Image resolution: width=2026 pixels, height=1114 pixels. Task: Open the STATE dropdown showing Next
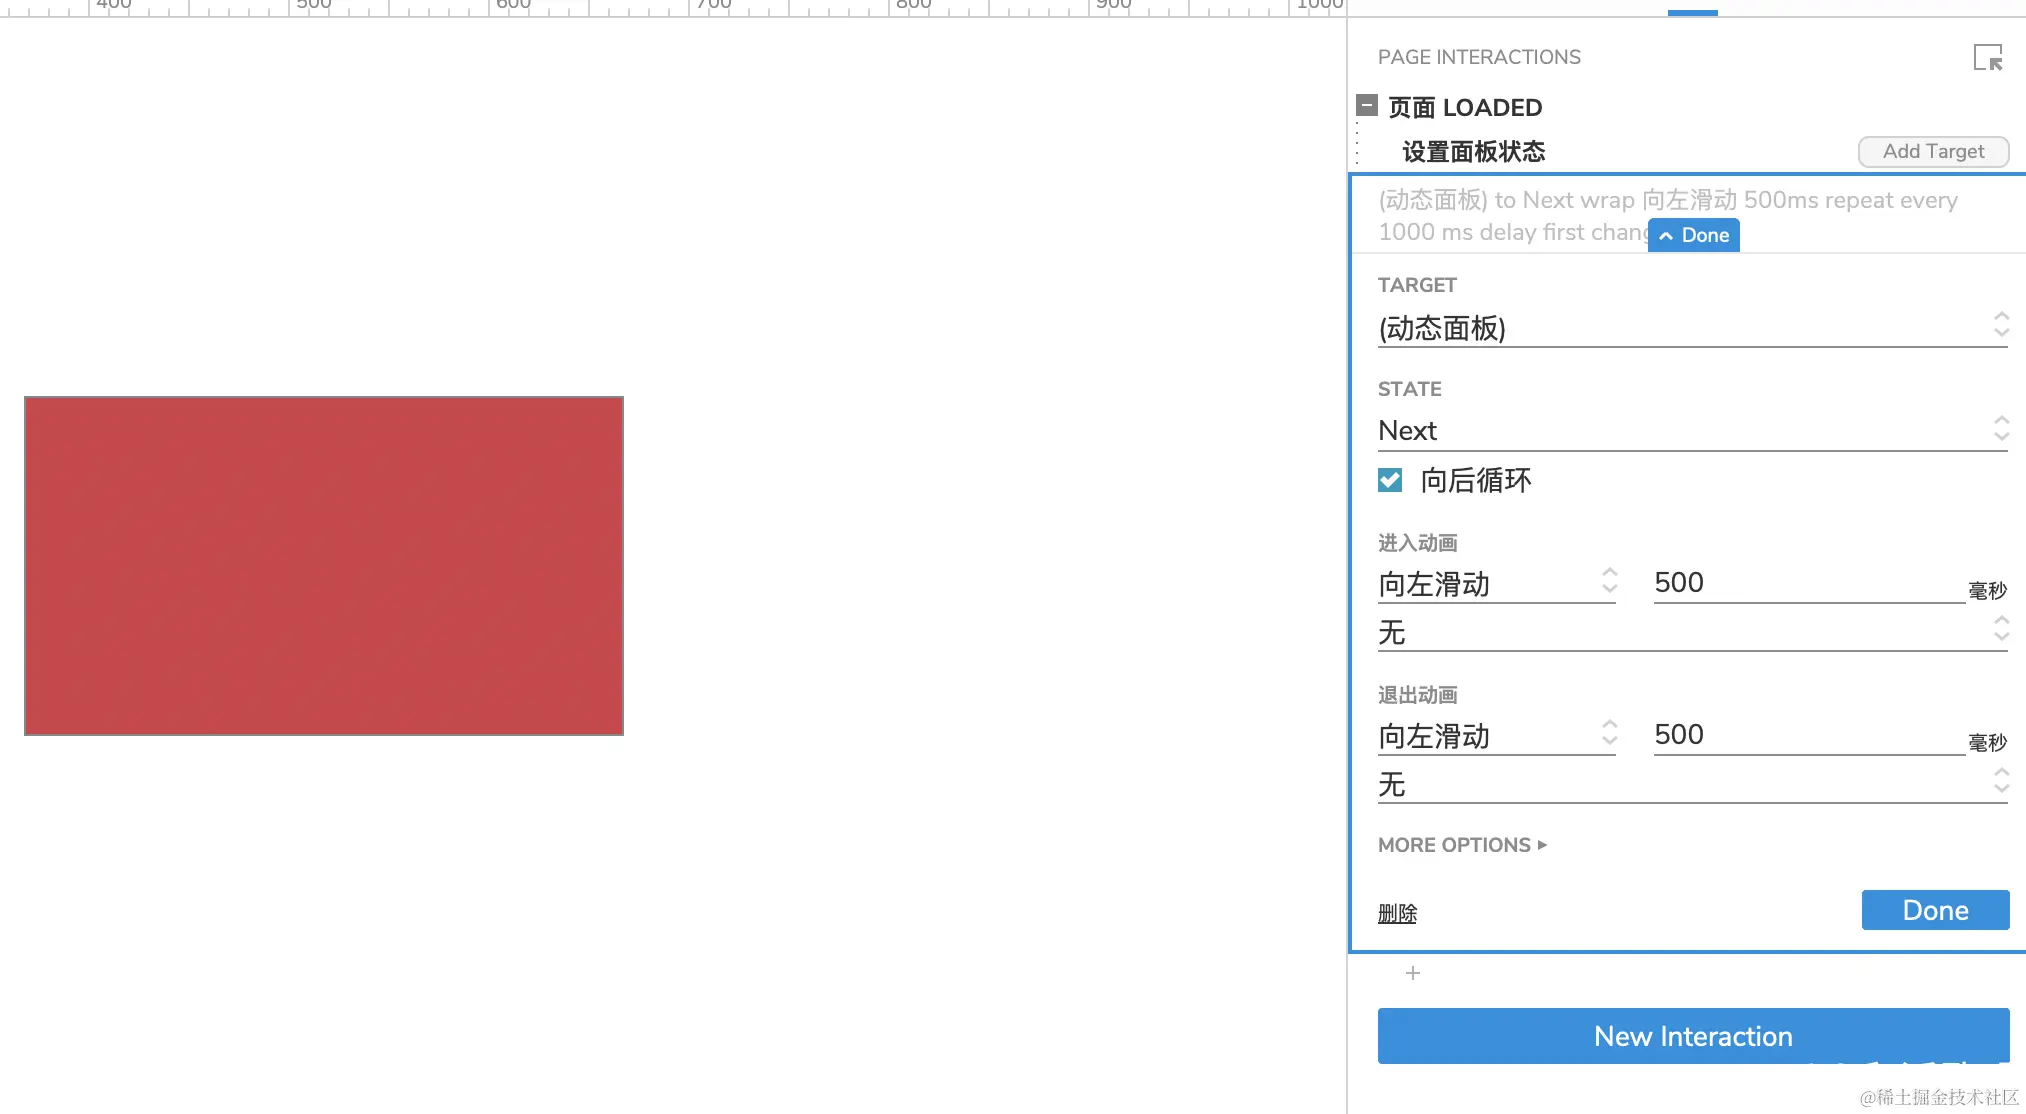point(1692,430)
